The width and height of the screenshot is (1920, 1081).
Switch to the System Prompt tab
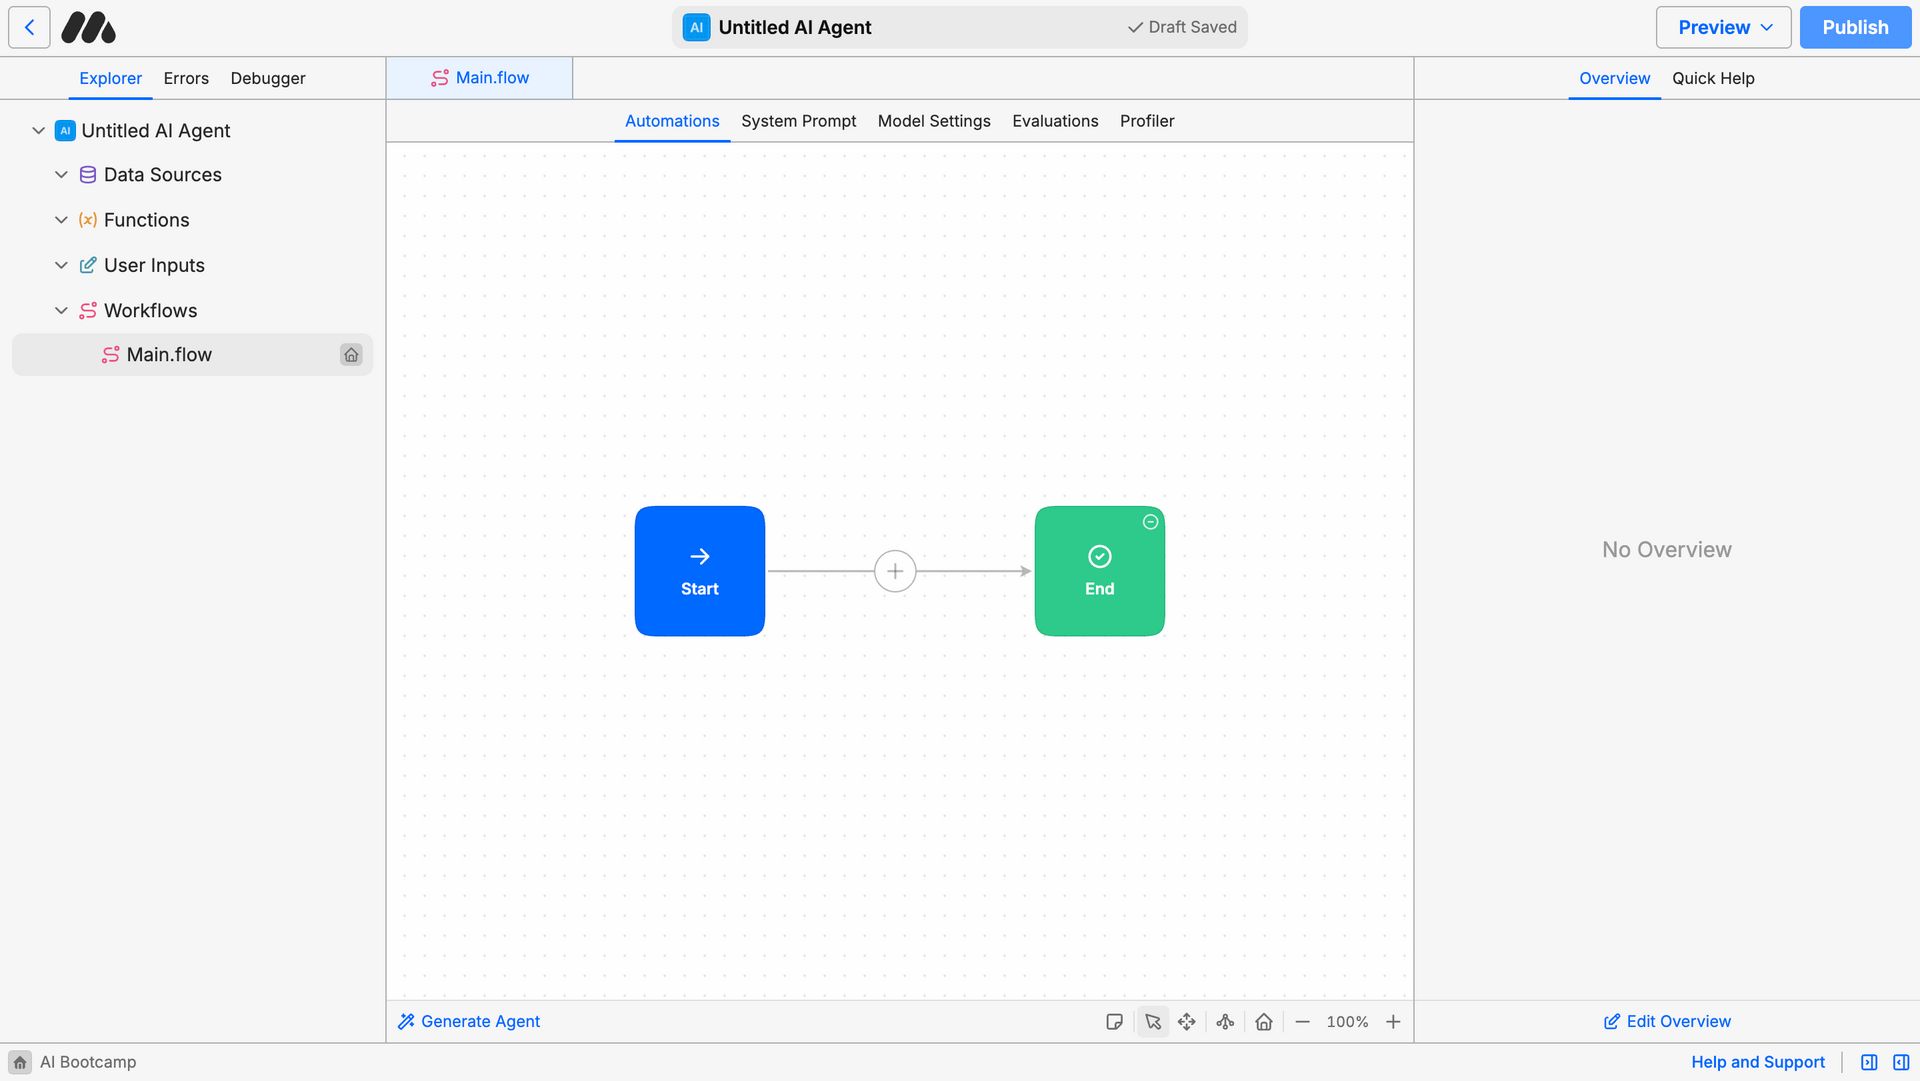pyautogui.click(x=798, y=121)
